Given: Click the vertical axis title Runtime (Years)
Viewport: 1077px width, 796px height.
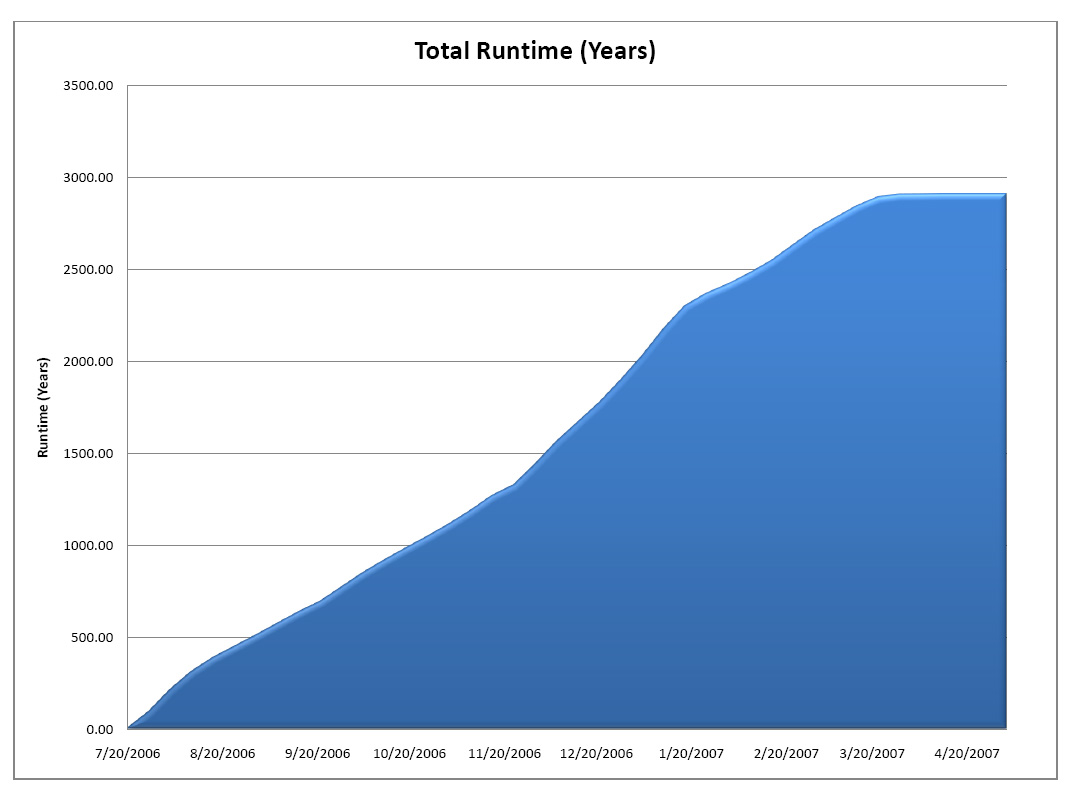Looking at the screenshot, I should pos(43,407).
